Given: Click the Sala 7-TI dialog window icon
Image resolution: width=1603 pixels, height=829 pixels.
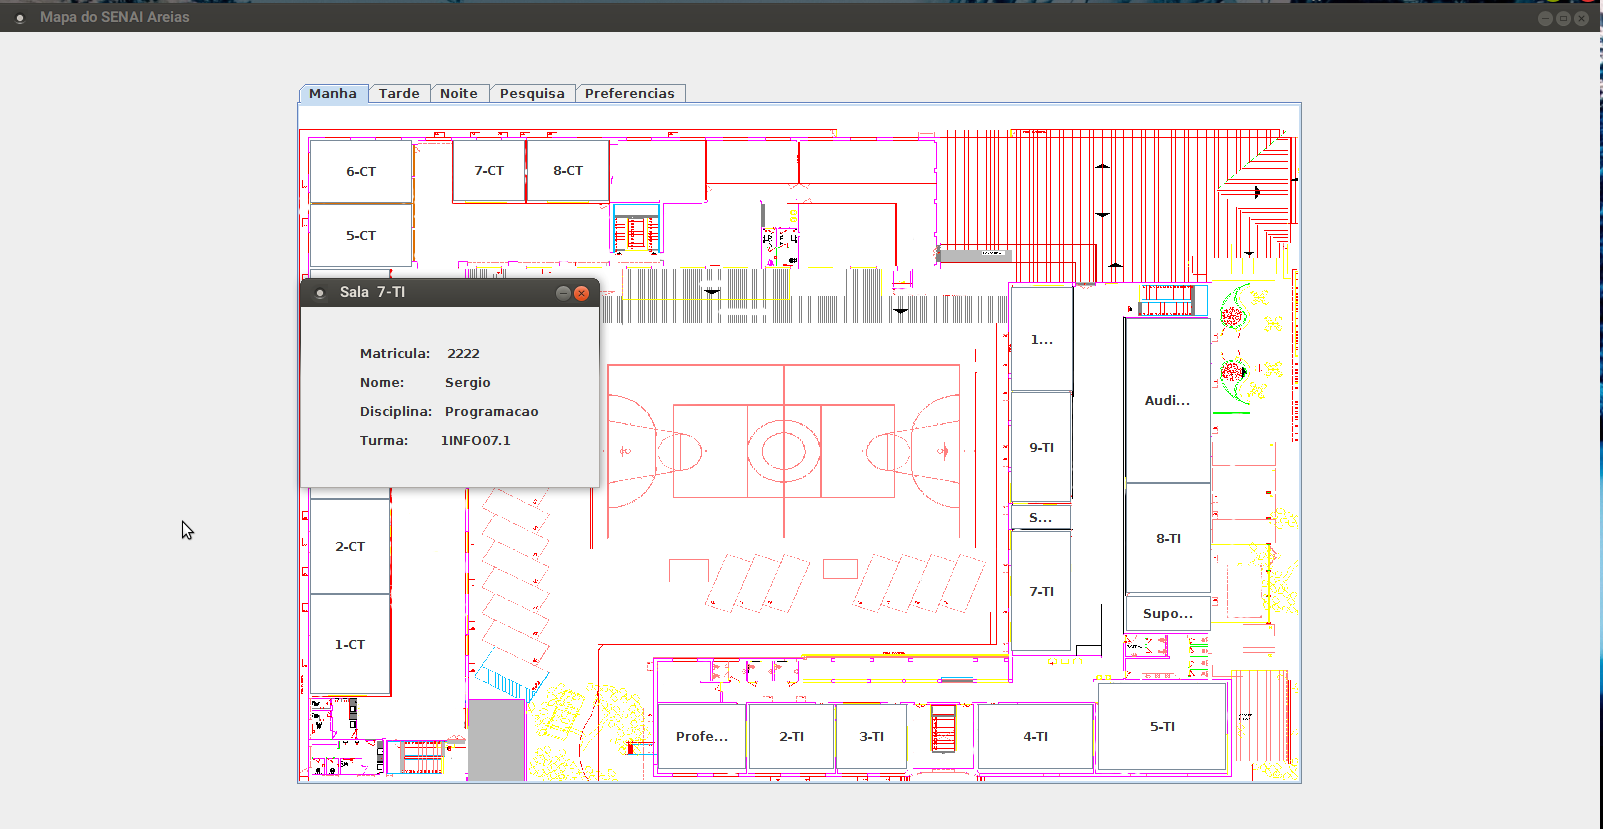Looking at the screenshot, I should click(320, 293).
